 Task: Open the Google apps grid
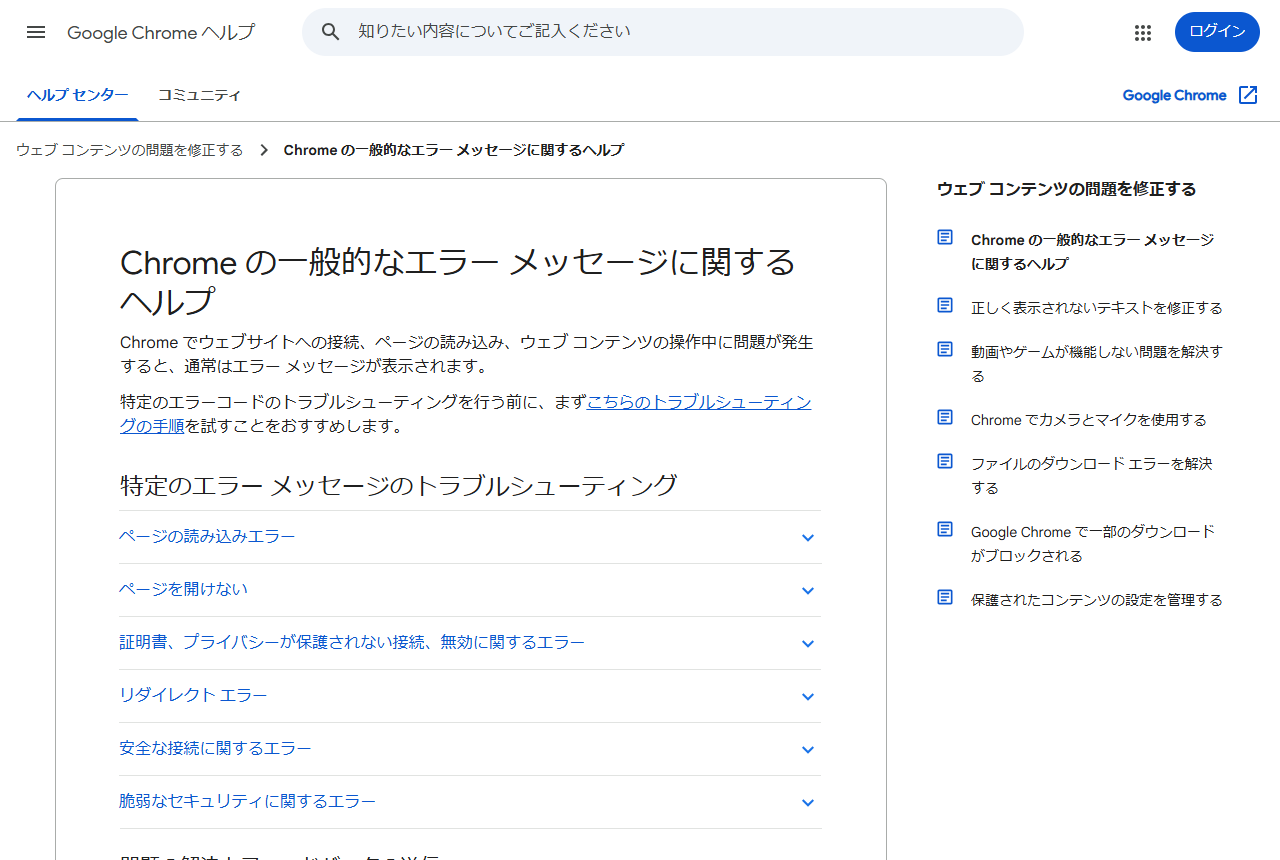tap(1143, 32)
